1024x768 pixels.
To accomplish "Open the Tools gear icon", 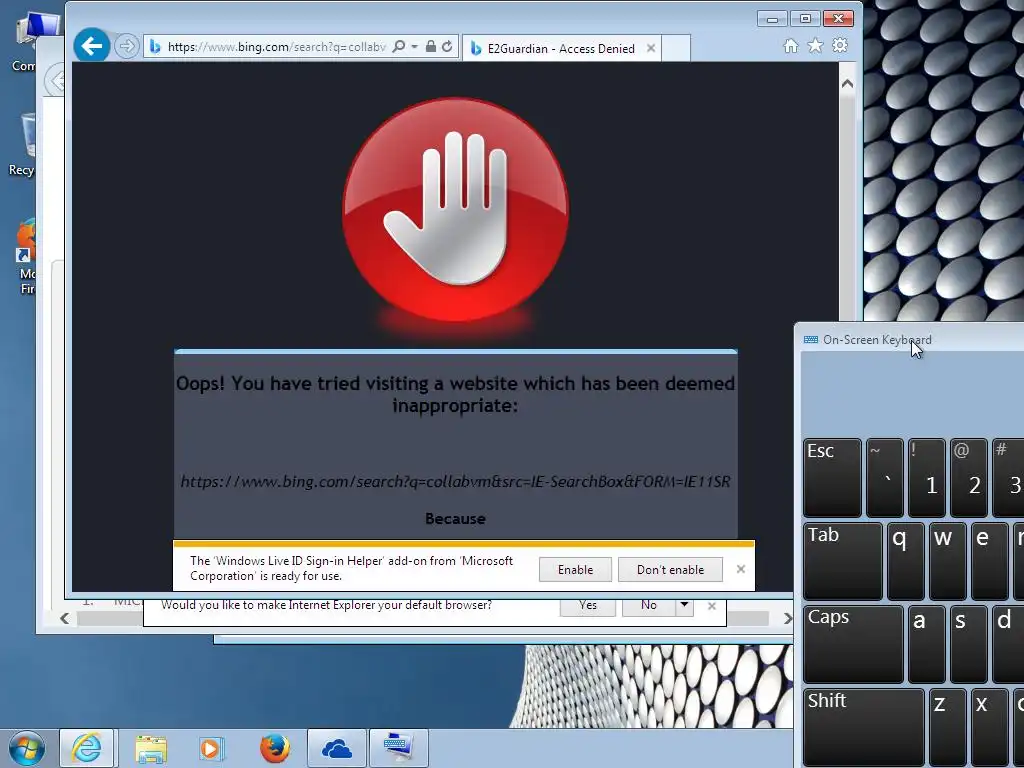I will click(840, 46).
